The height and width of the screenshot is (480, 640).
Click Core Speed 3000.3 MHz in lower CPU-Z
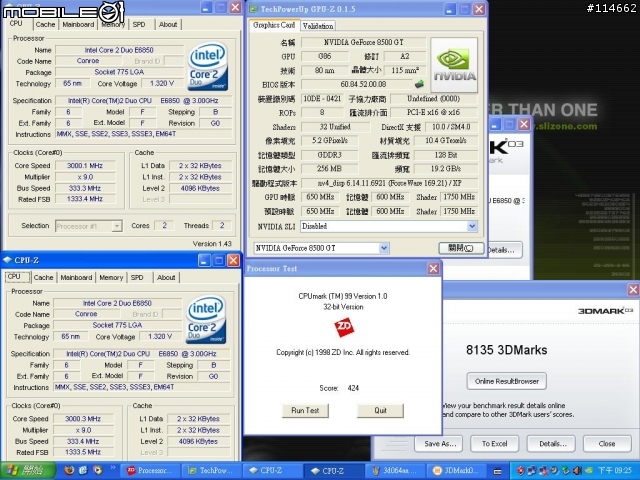[83, 419]
